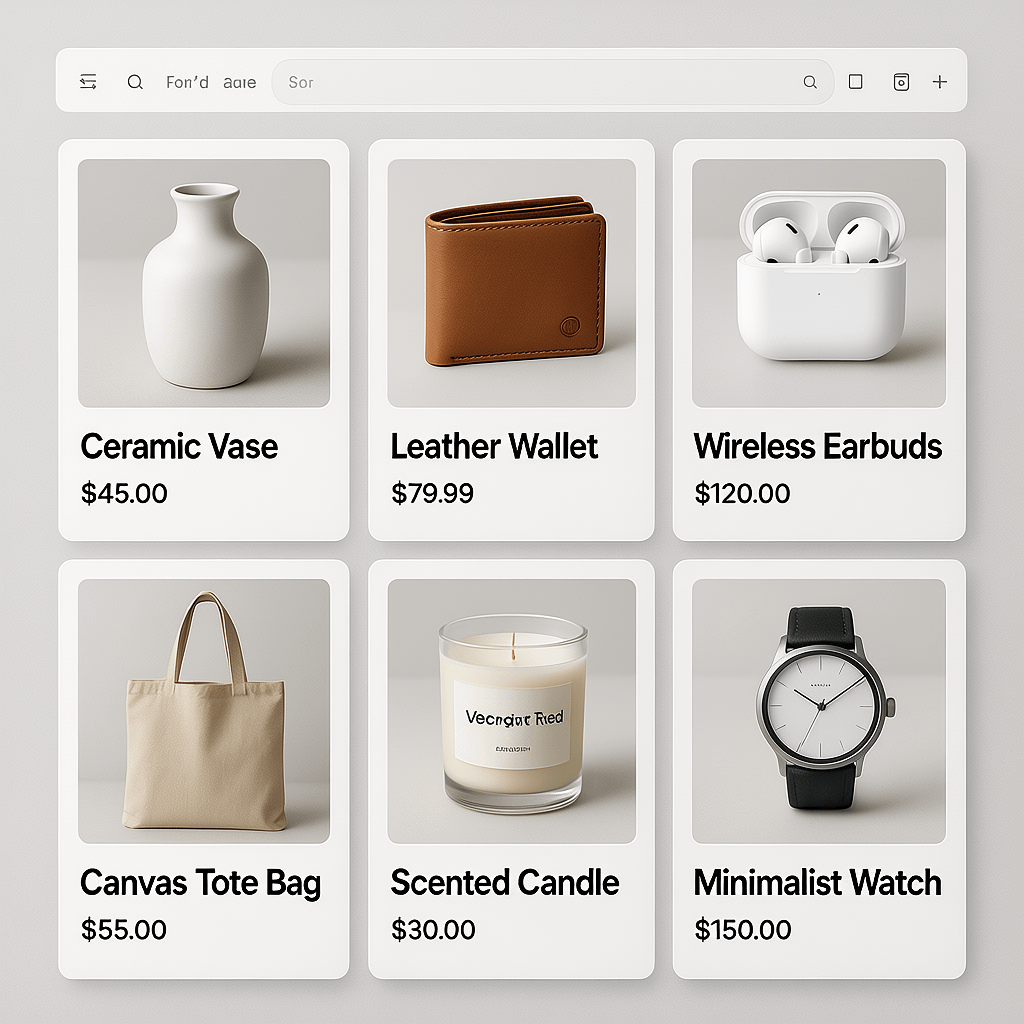The image size is (1024, 1024).
Task: Open the filter sliders icon
Action: [x=88, y=82]
